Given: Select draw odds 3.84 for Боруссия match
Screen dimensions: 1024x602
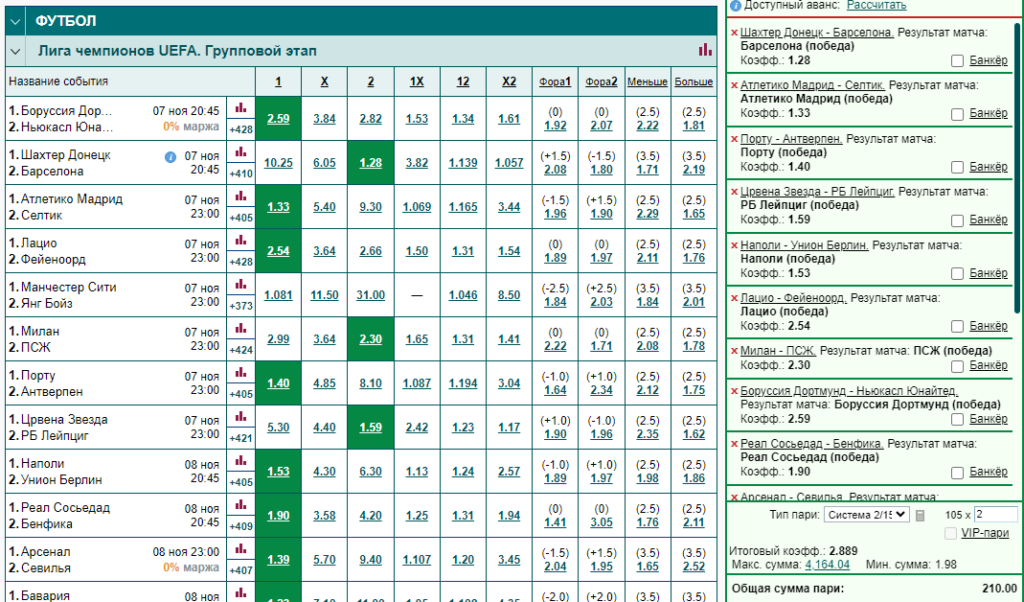Looking at the screenshot, I should [325, 119].
